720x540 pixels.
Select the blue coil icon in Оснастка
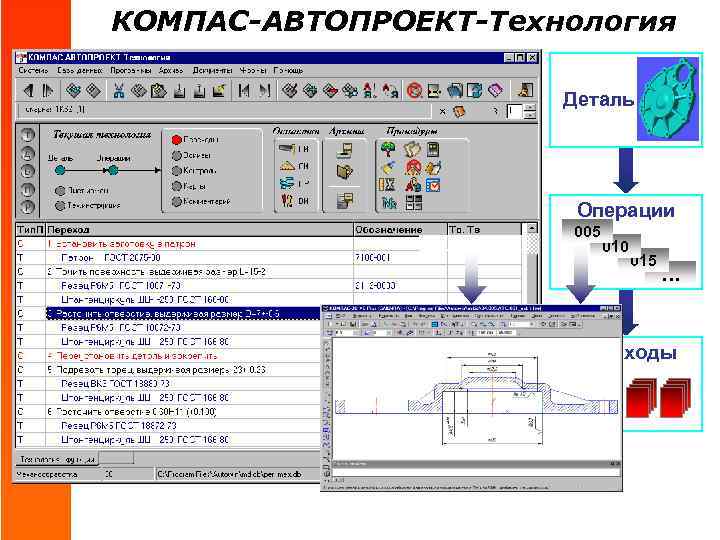(x=287, y=183)
